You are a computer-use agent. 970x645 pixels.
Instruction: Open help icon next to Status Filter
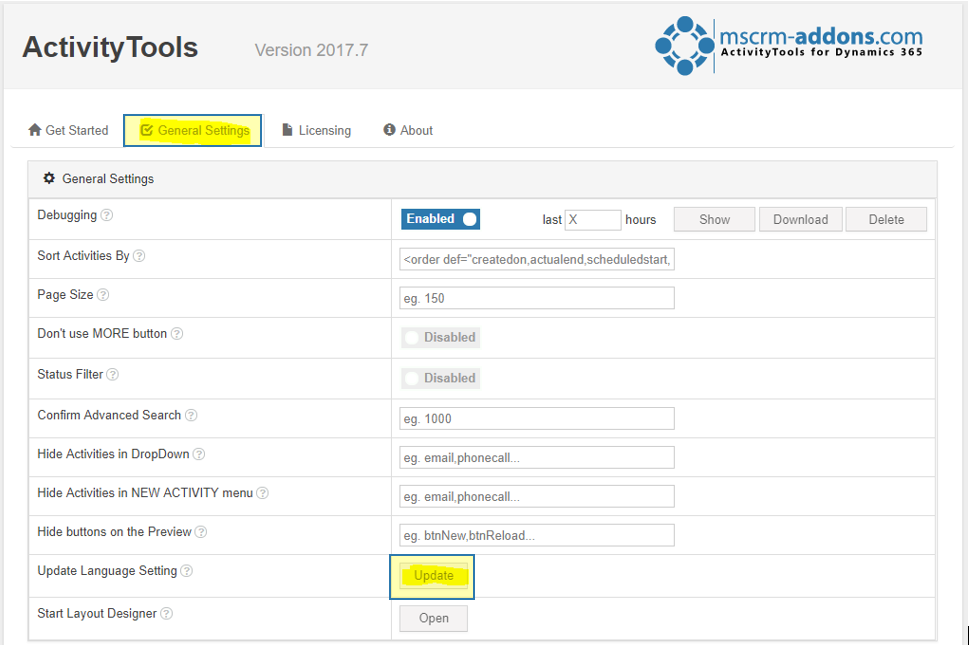tap(113, 375)
